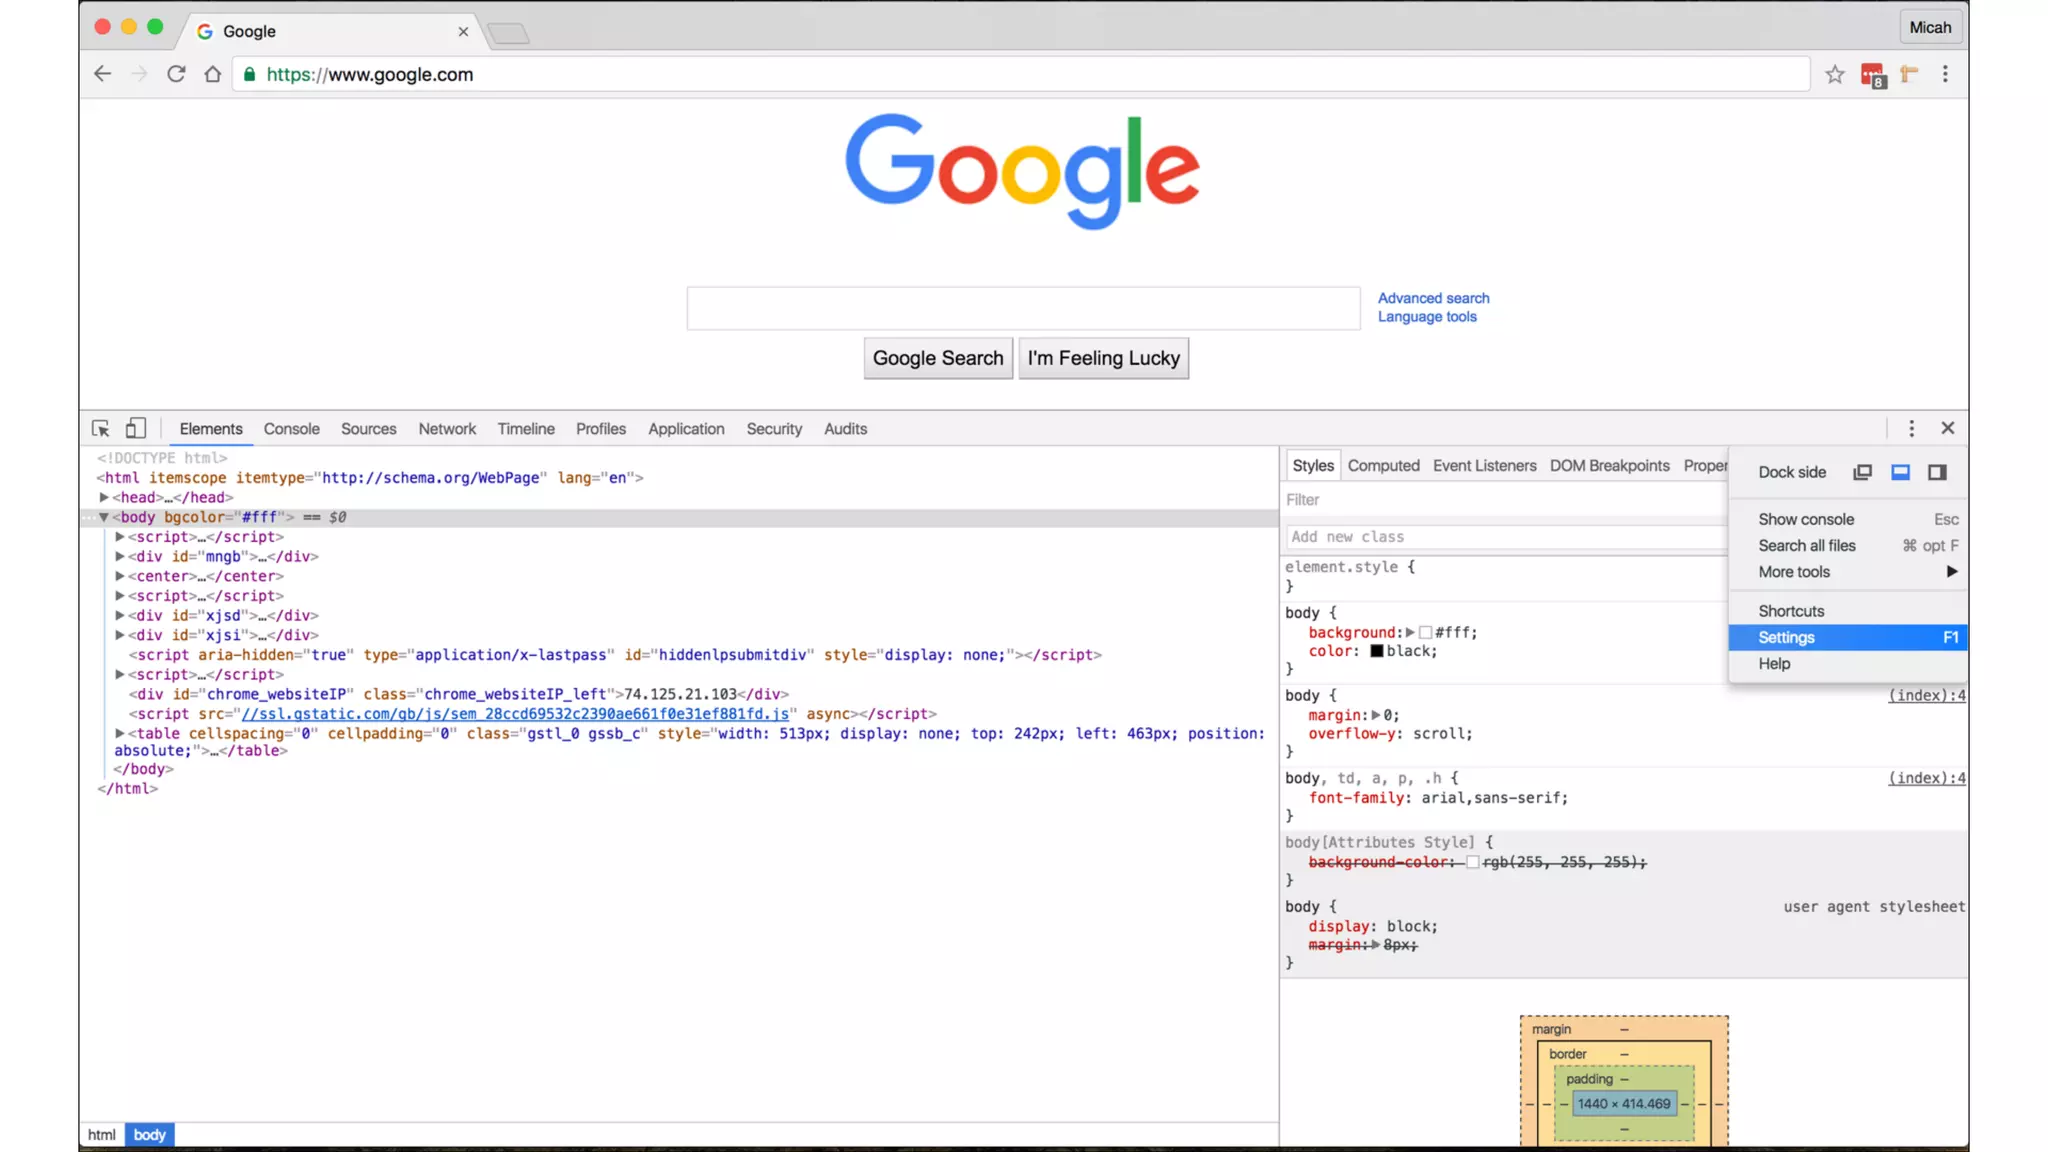Image resolution: width=2048 pixels, height=1152 pixels.
Task: Click the black color swatch
Action: tap(1376, 651)
